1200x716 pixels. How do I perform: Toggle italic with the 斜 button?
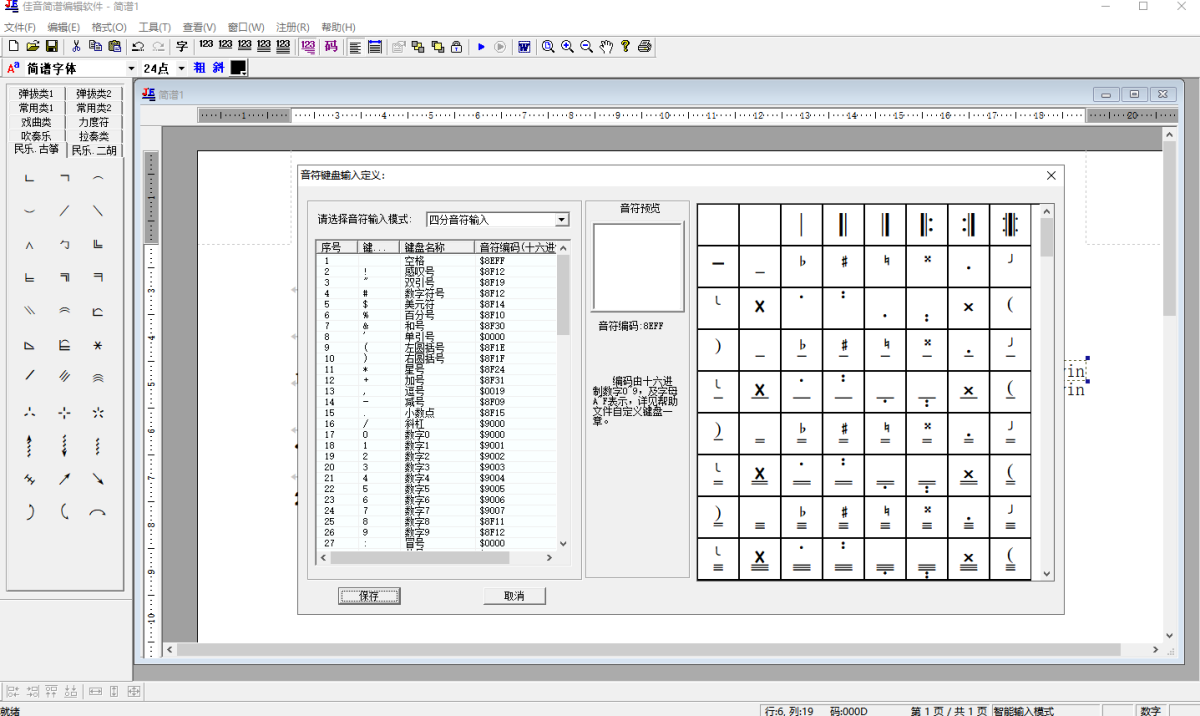coord(217,68)
